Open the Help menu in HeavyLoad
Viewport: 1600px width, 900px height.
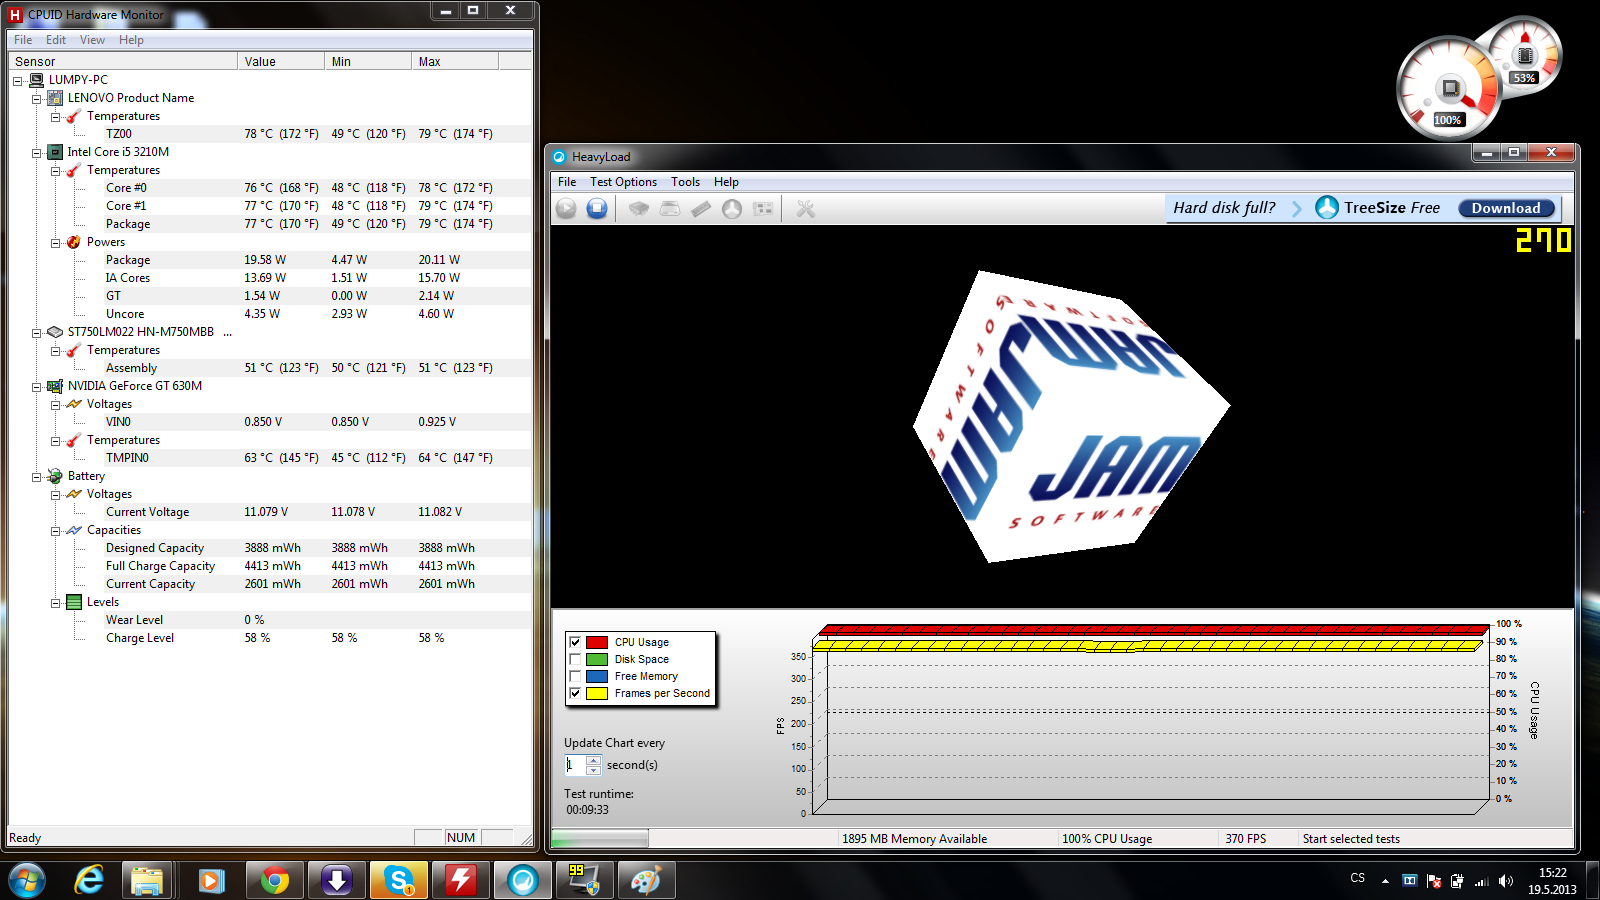[x=726, y=182]
